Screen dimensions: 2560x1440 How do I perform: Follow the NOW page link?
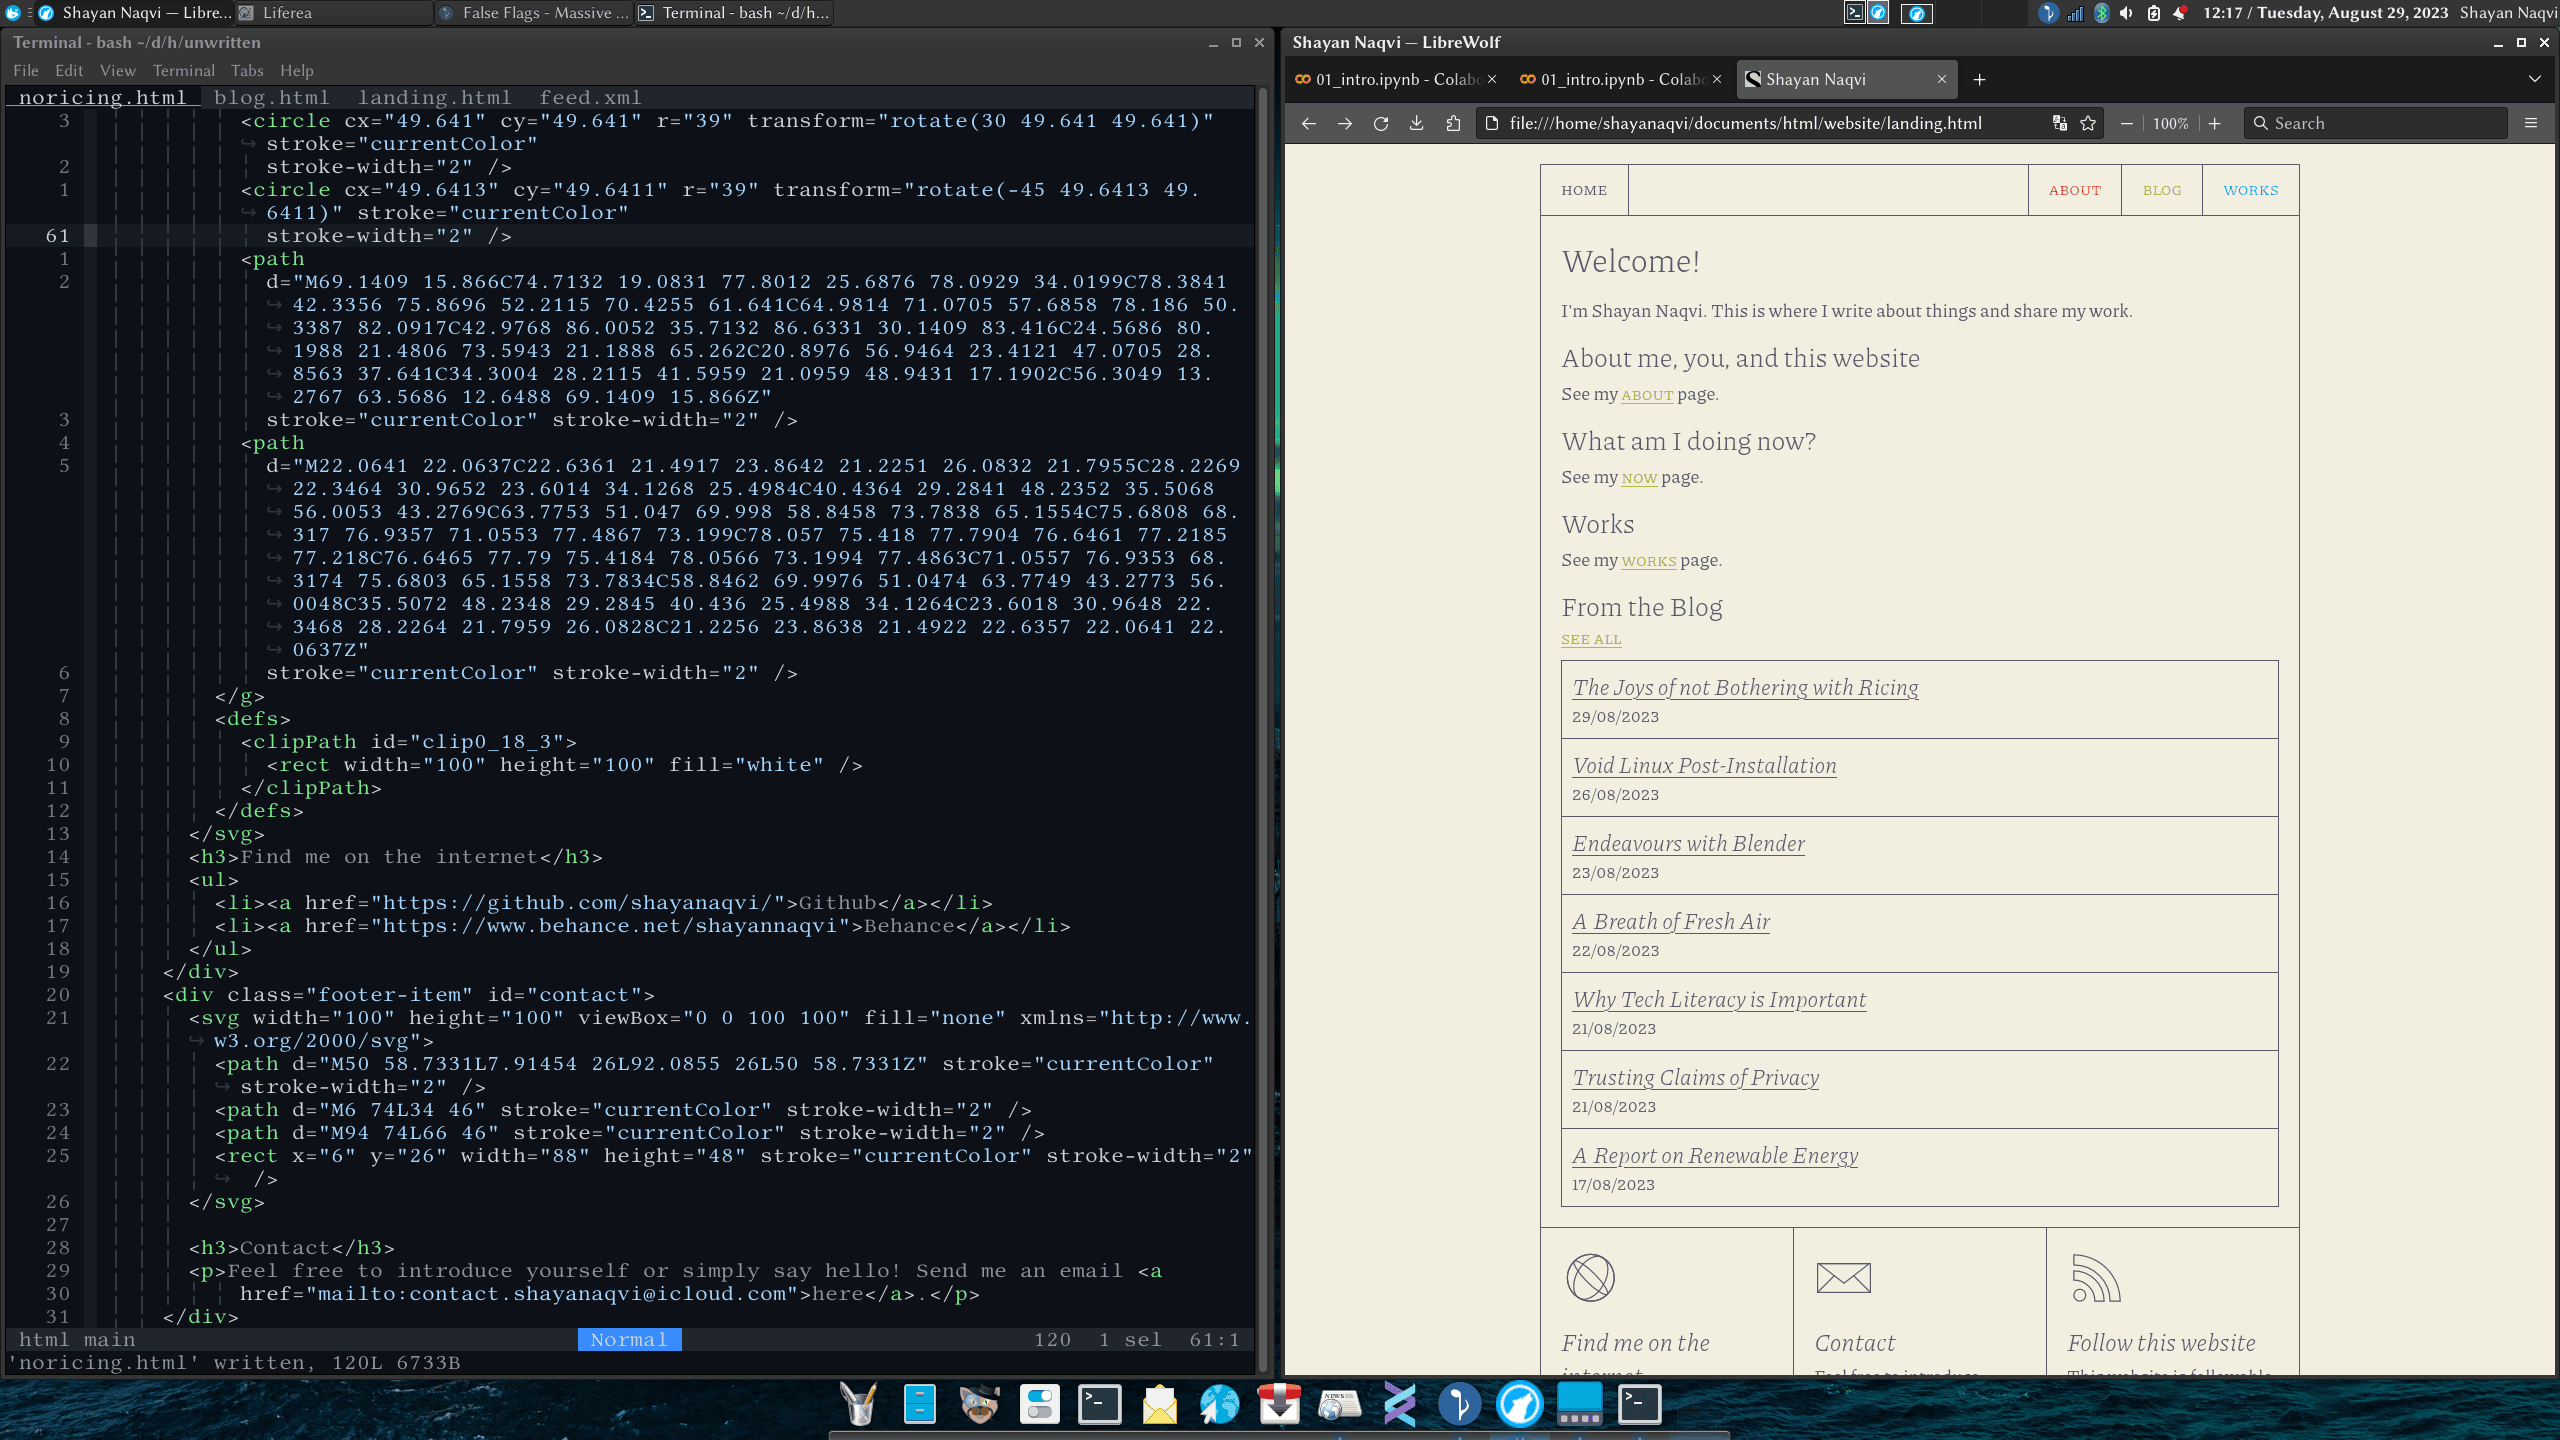(x=1639, y=478)
